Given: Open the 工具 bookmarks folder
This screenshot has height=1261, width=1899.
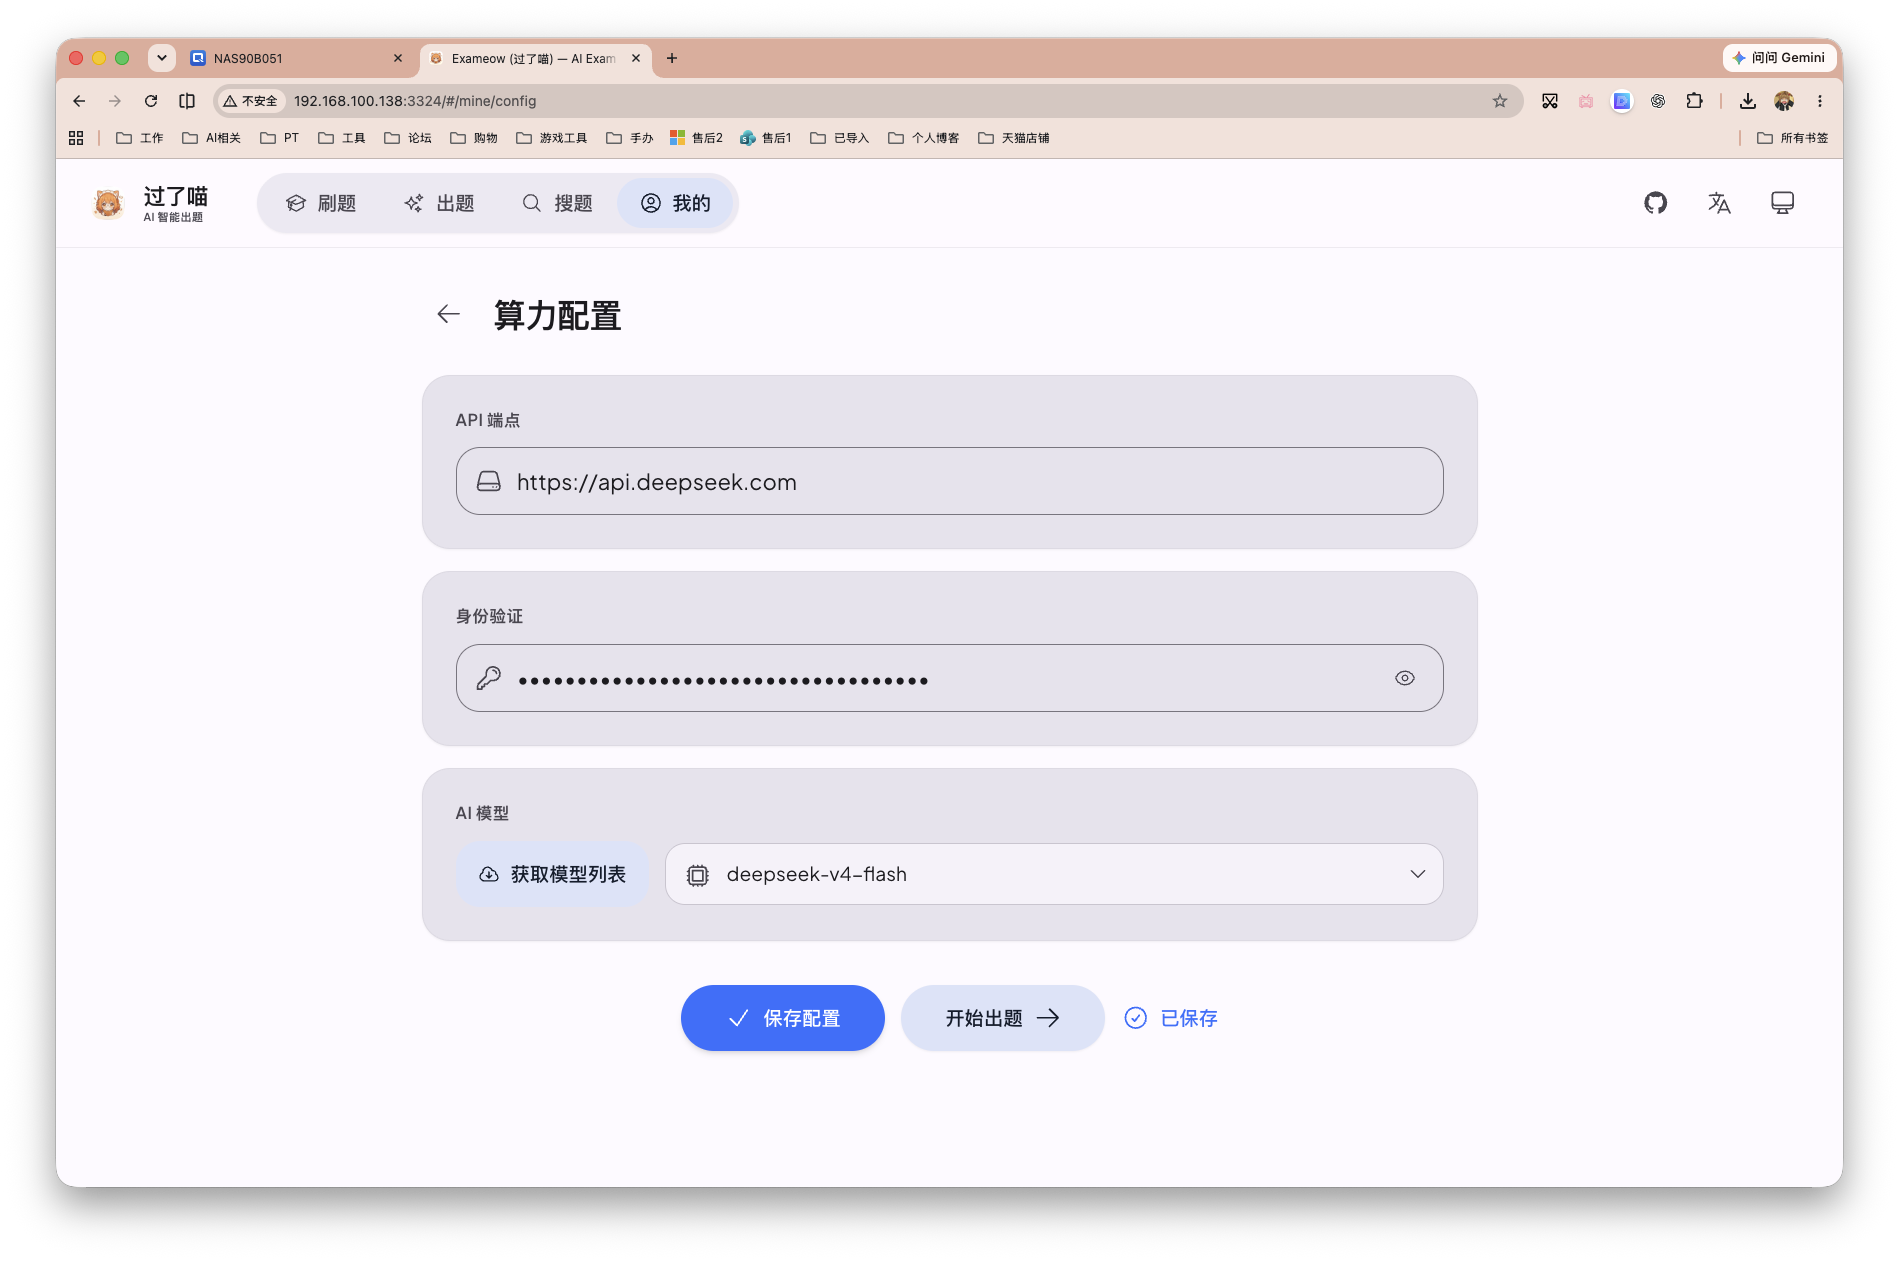Looking at the screenshot, I should pyautogui.click(x=342, y=138).
